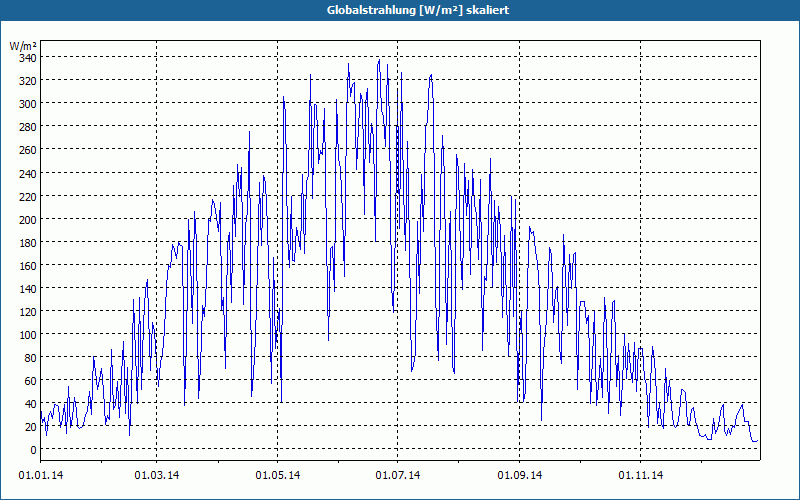Screen dimensions: 800x500
Task: Click the 180 y-axis value
Action: point(28,243)
